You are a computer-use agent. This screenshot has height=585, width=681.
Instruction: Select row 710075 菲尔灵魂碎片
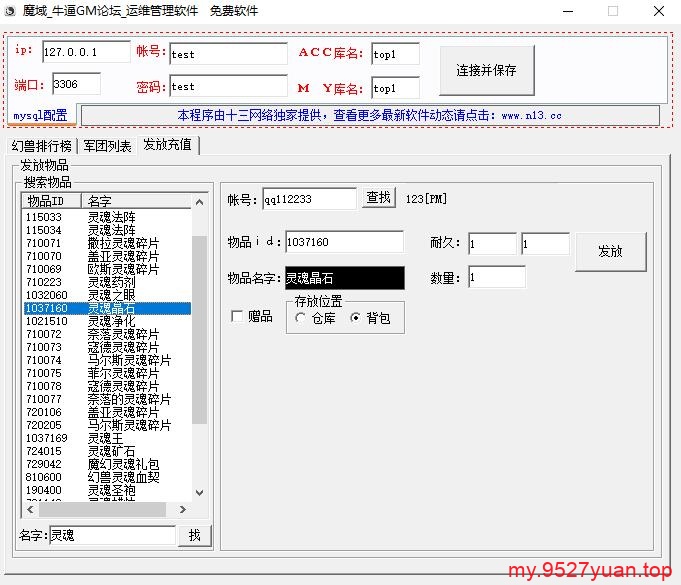(107, 373)
